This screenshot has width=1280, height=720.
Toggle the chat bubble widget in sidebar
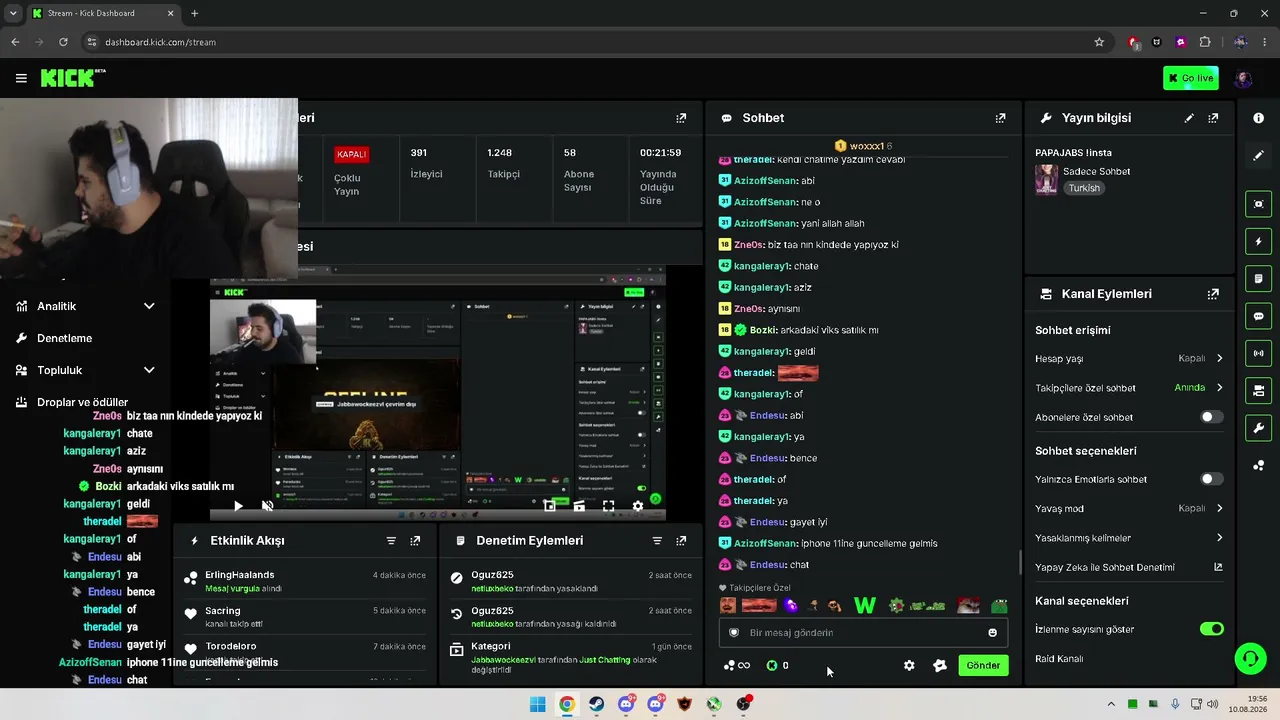coord(1258,316)
